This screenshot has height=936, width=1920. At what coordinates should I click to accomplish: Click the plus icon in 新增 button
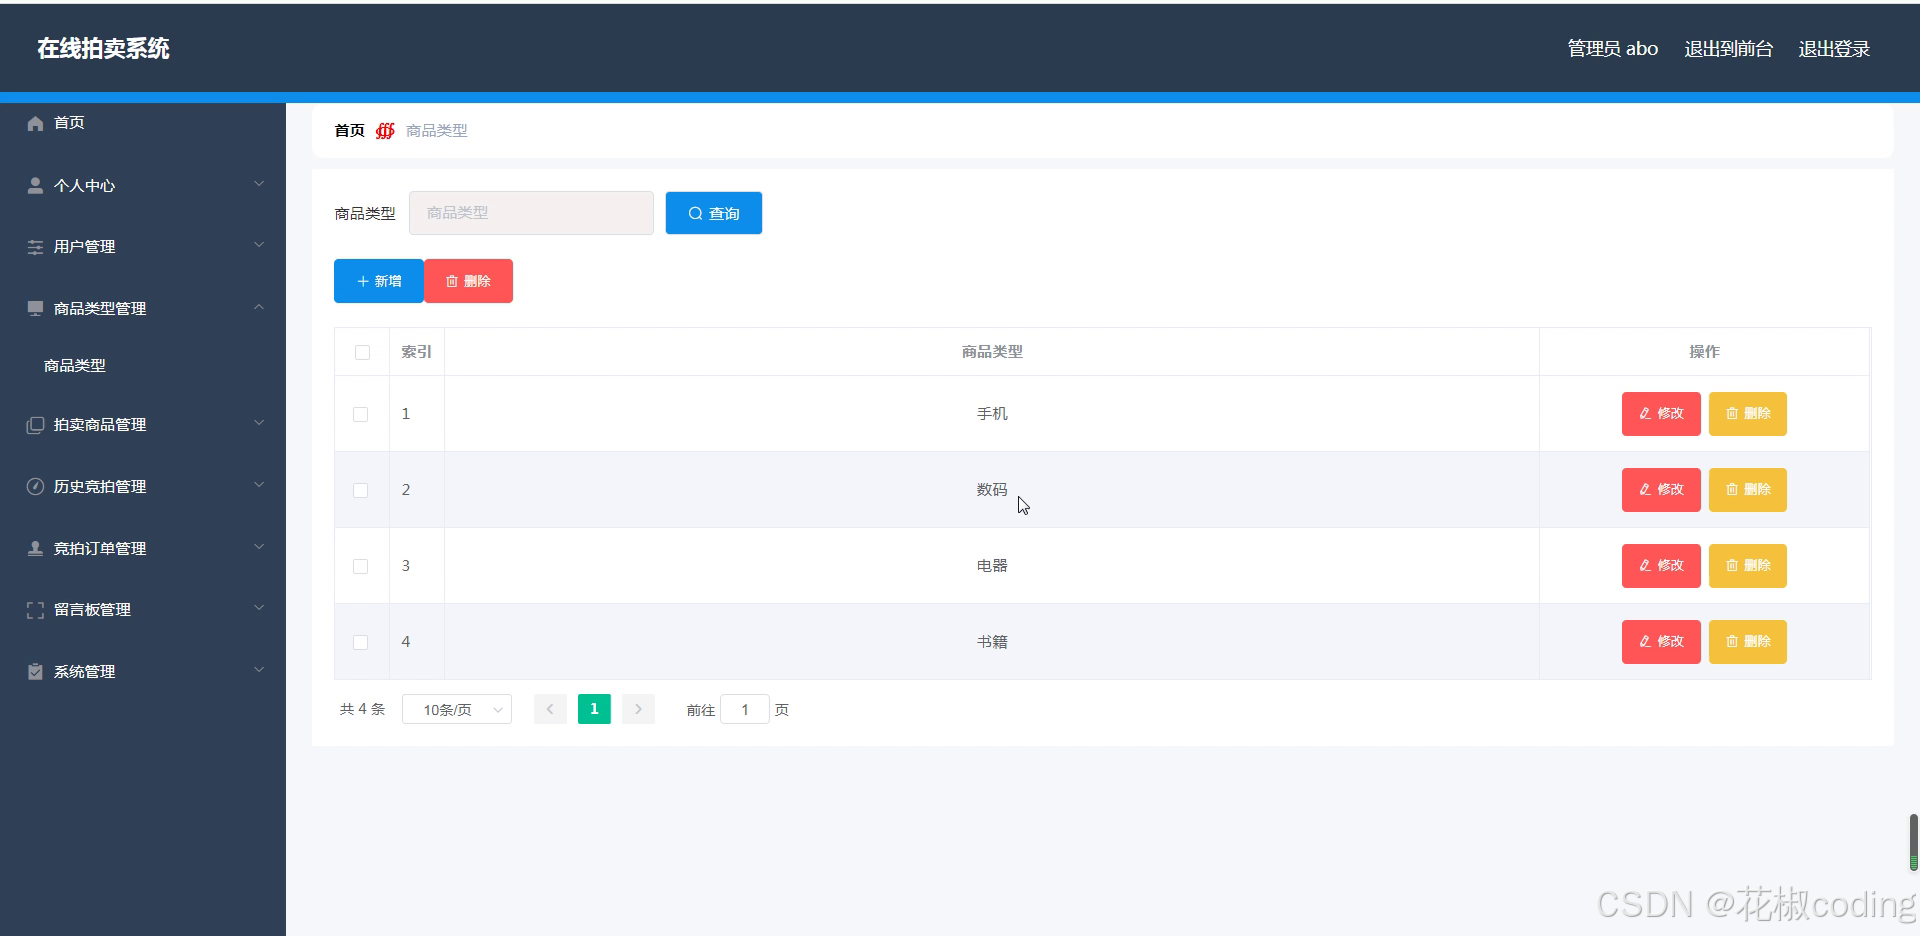pos(363,281)
